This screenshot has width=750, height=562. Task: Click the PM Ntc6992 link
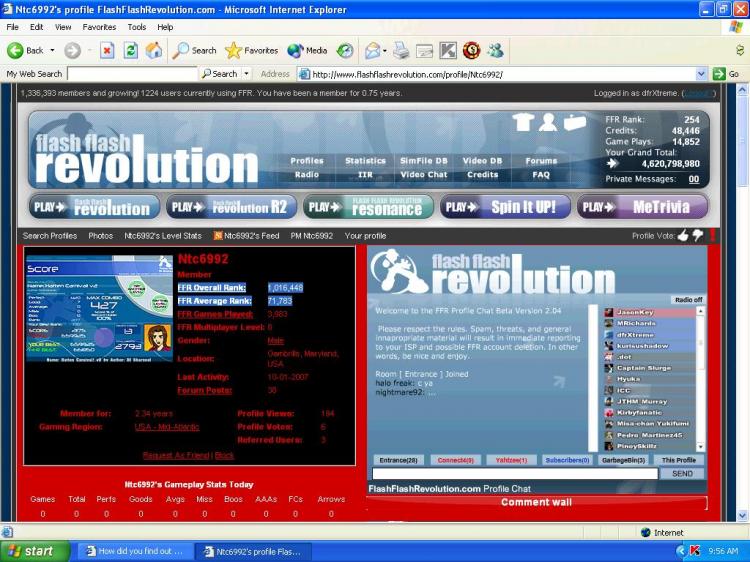click(x=311, y=236)
